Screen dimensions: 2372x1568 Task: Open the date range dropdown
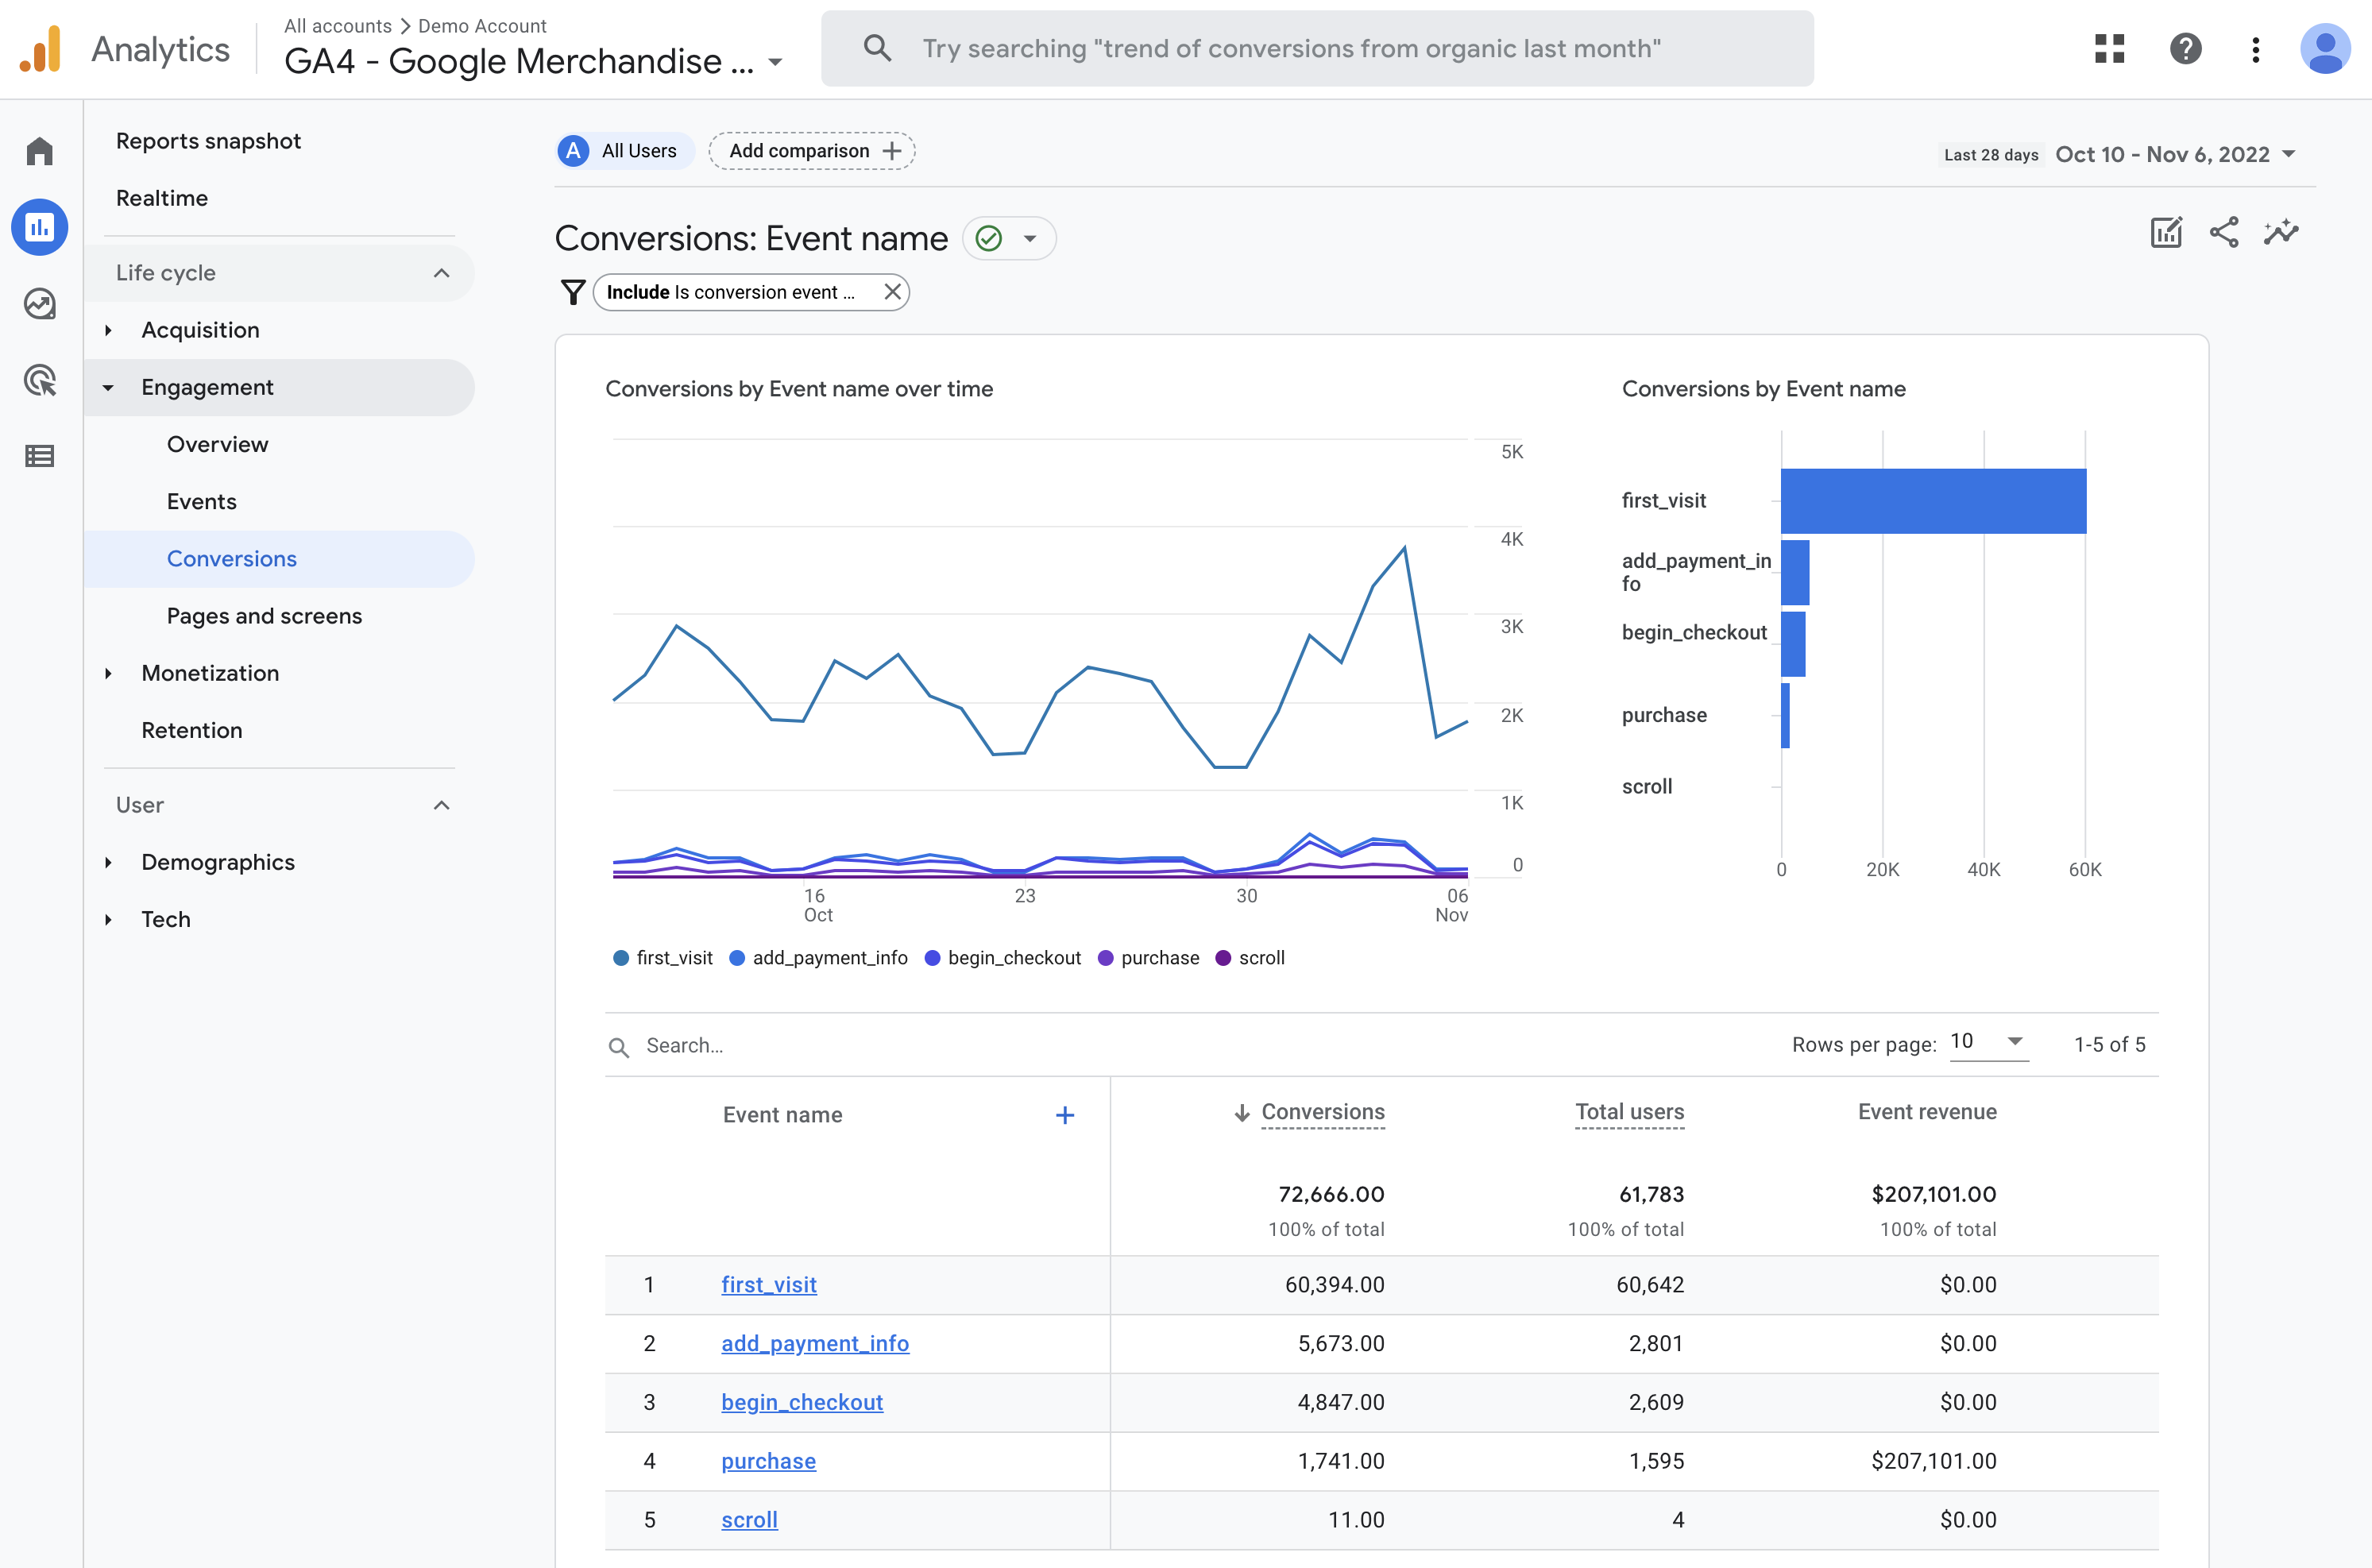click(2175, 154)
